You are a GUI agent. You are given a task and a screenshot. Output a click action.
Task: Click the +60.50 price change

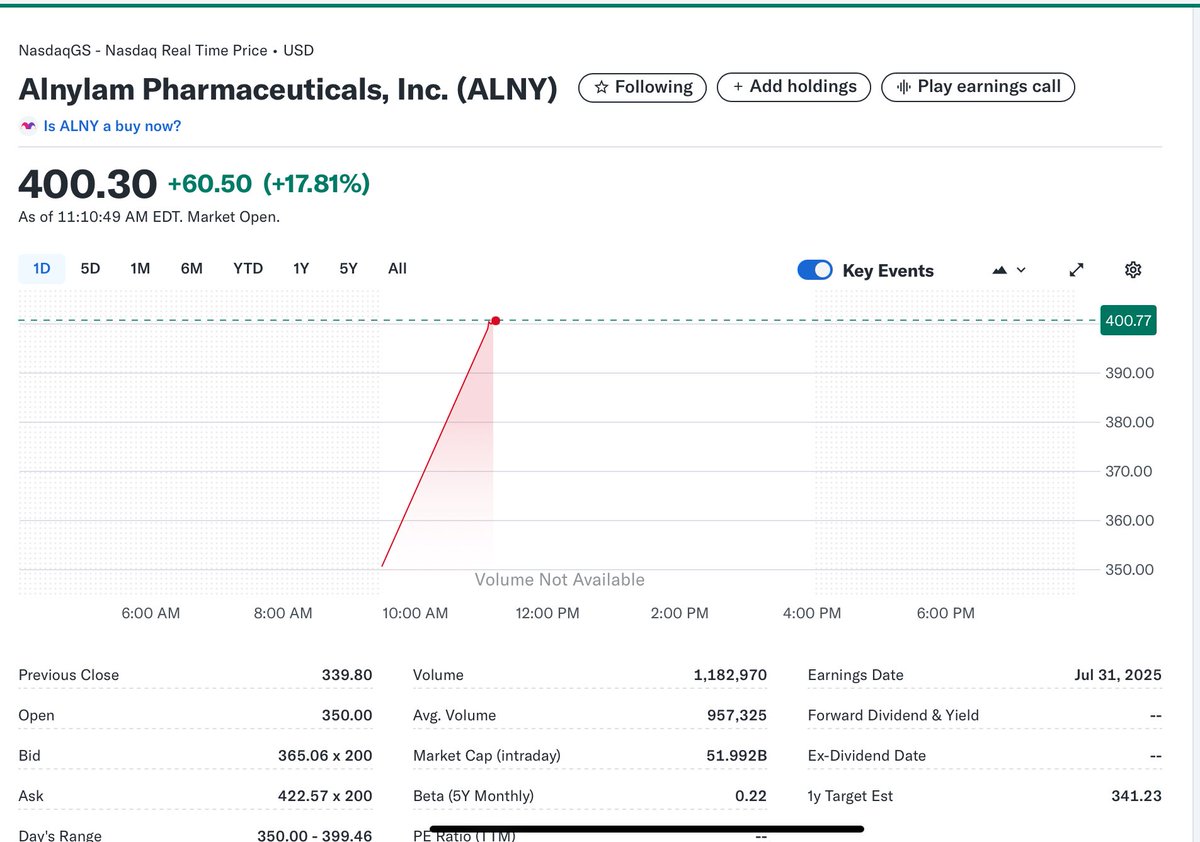click(210, 184)
